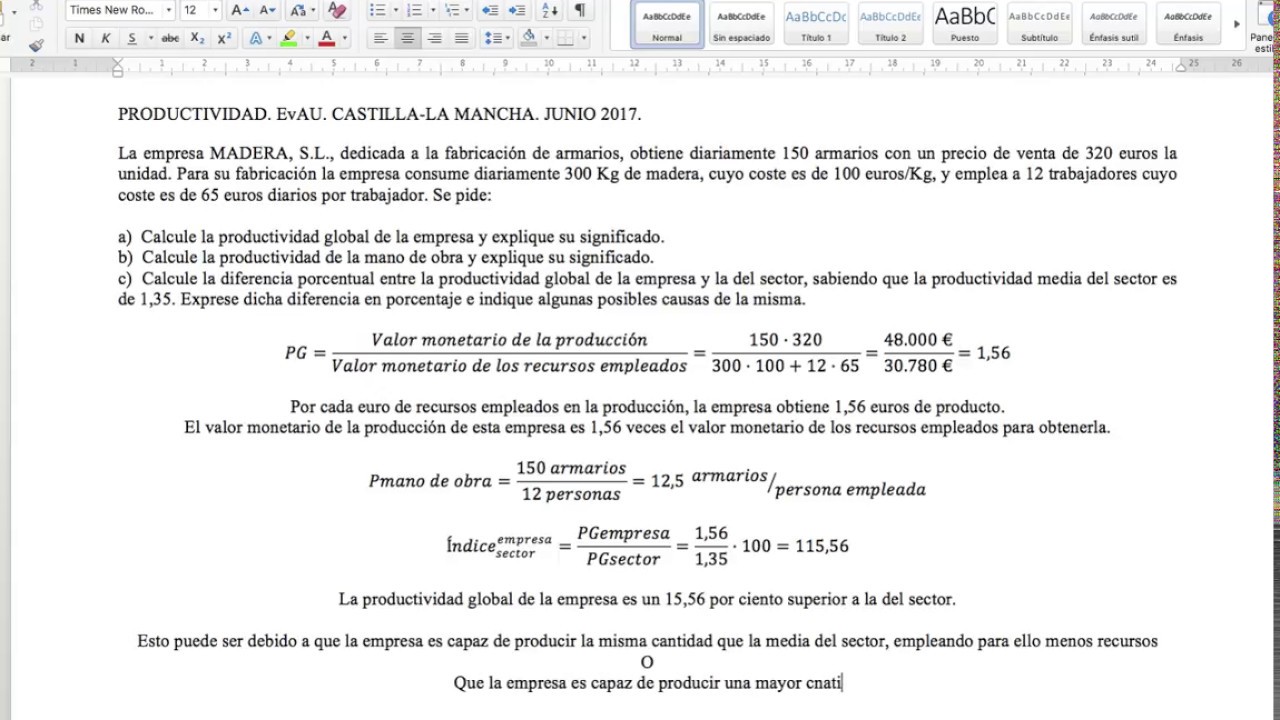Open the bullet list style dropdown arrow
Screen dimensions: 1280x720
397,10
